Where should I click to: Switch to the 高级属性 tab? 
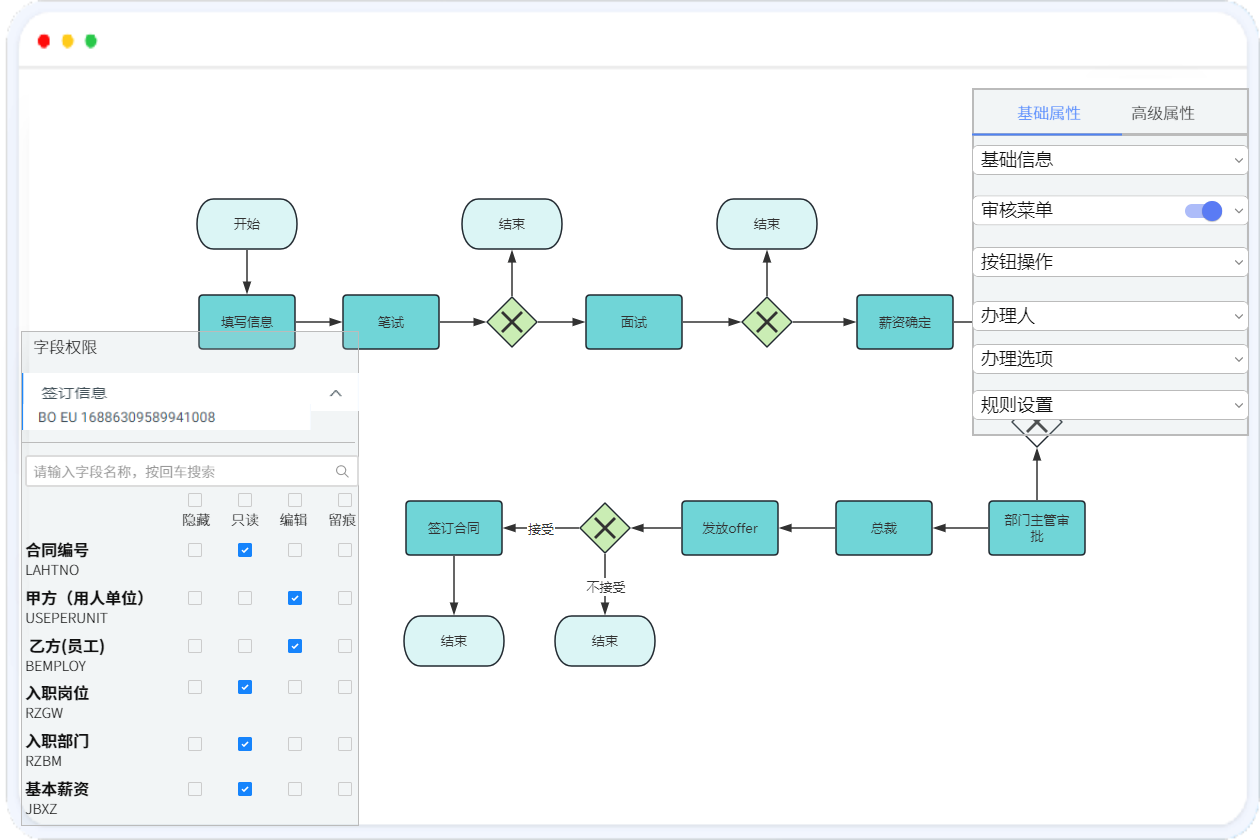(x=1163, y=114)
